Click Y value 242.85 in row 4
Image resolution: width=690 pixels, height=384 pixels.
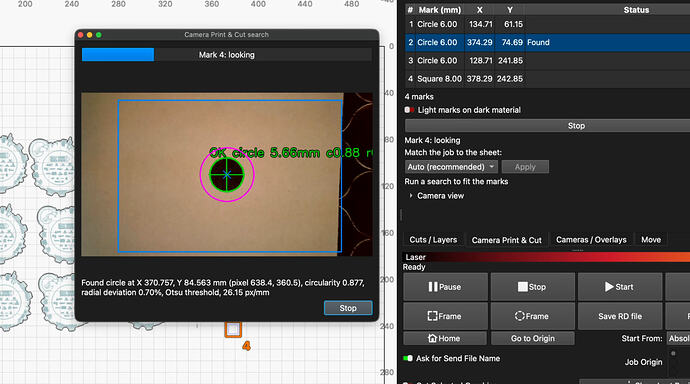click(510, 79)
